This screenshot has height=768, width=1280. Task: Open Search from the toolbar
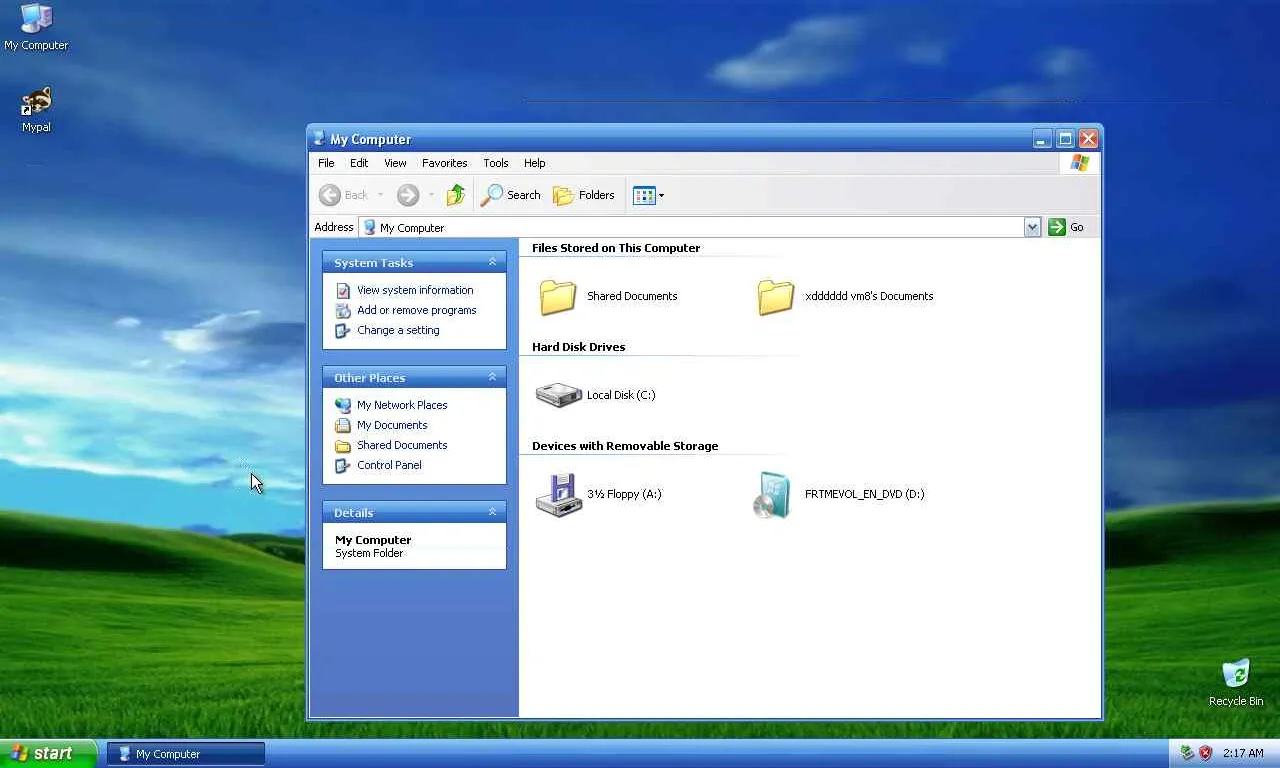click(511, 195)
